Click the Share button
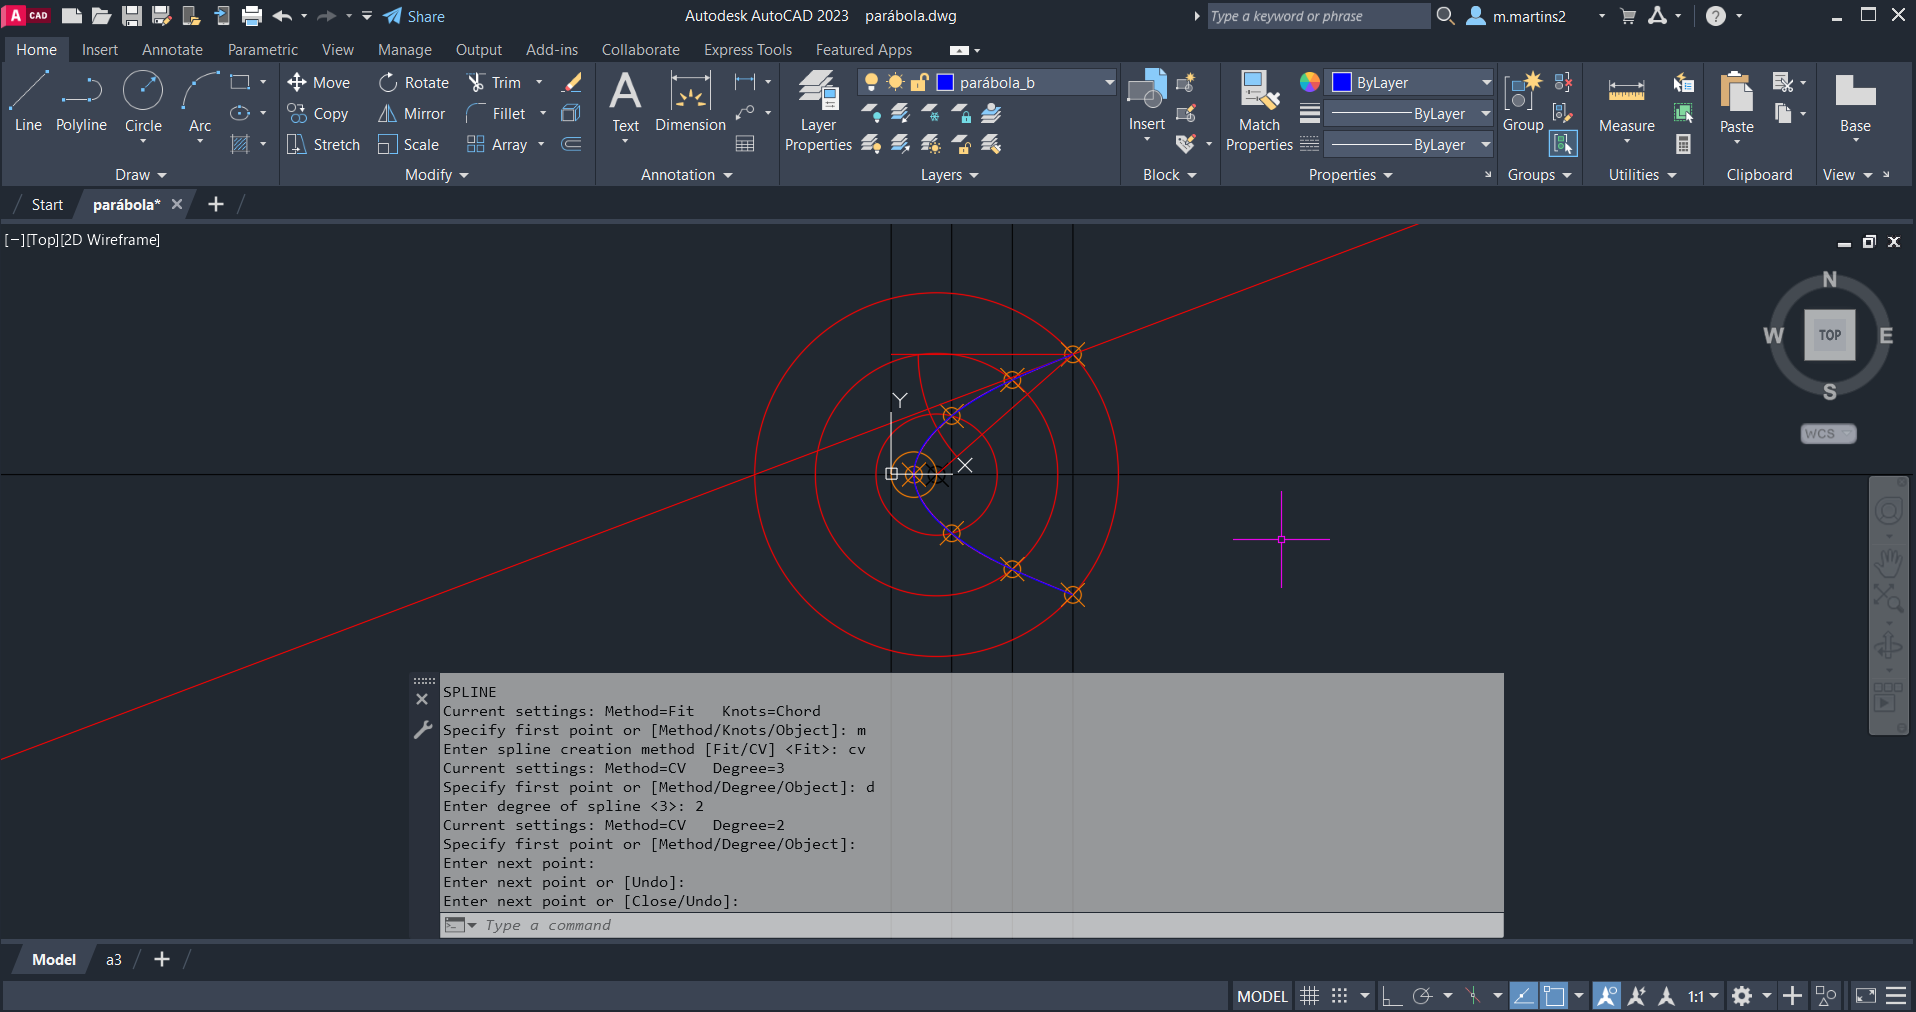 [414, 16]
